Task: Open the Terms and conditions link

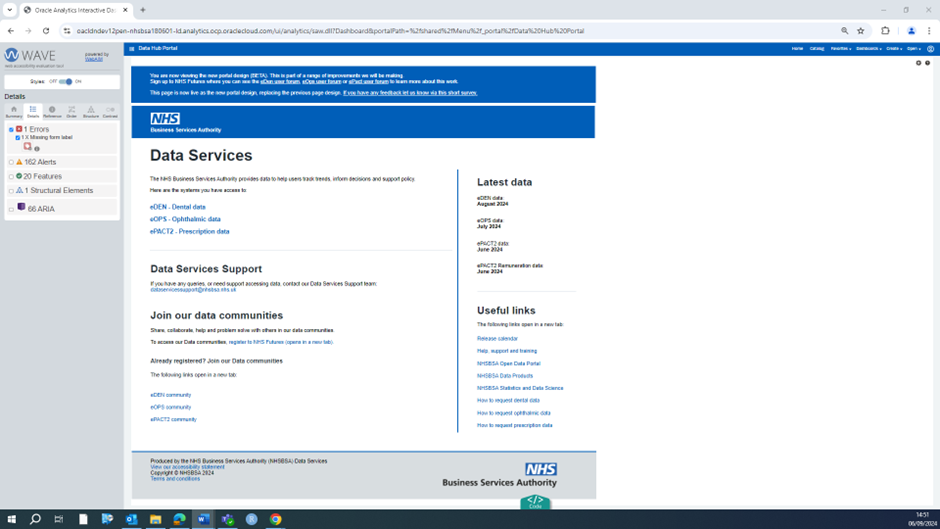Action: coord(175,479)
